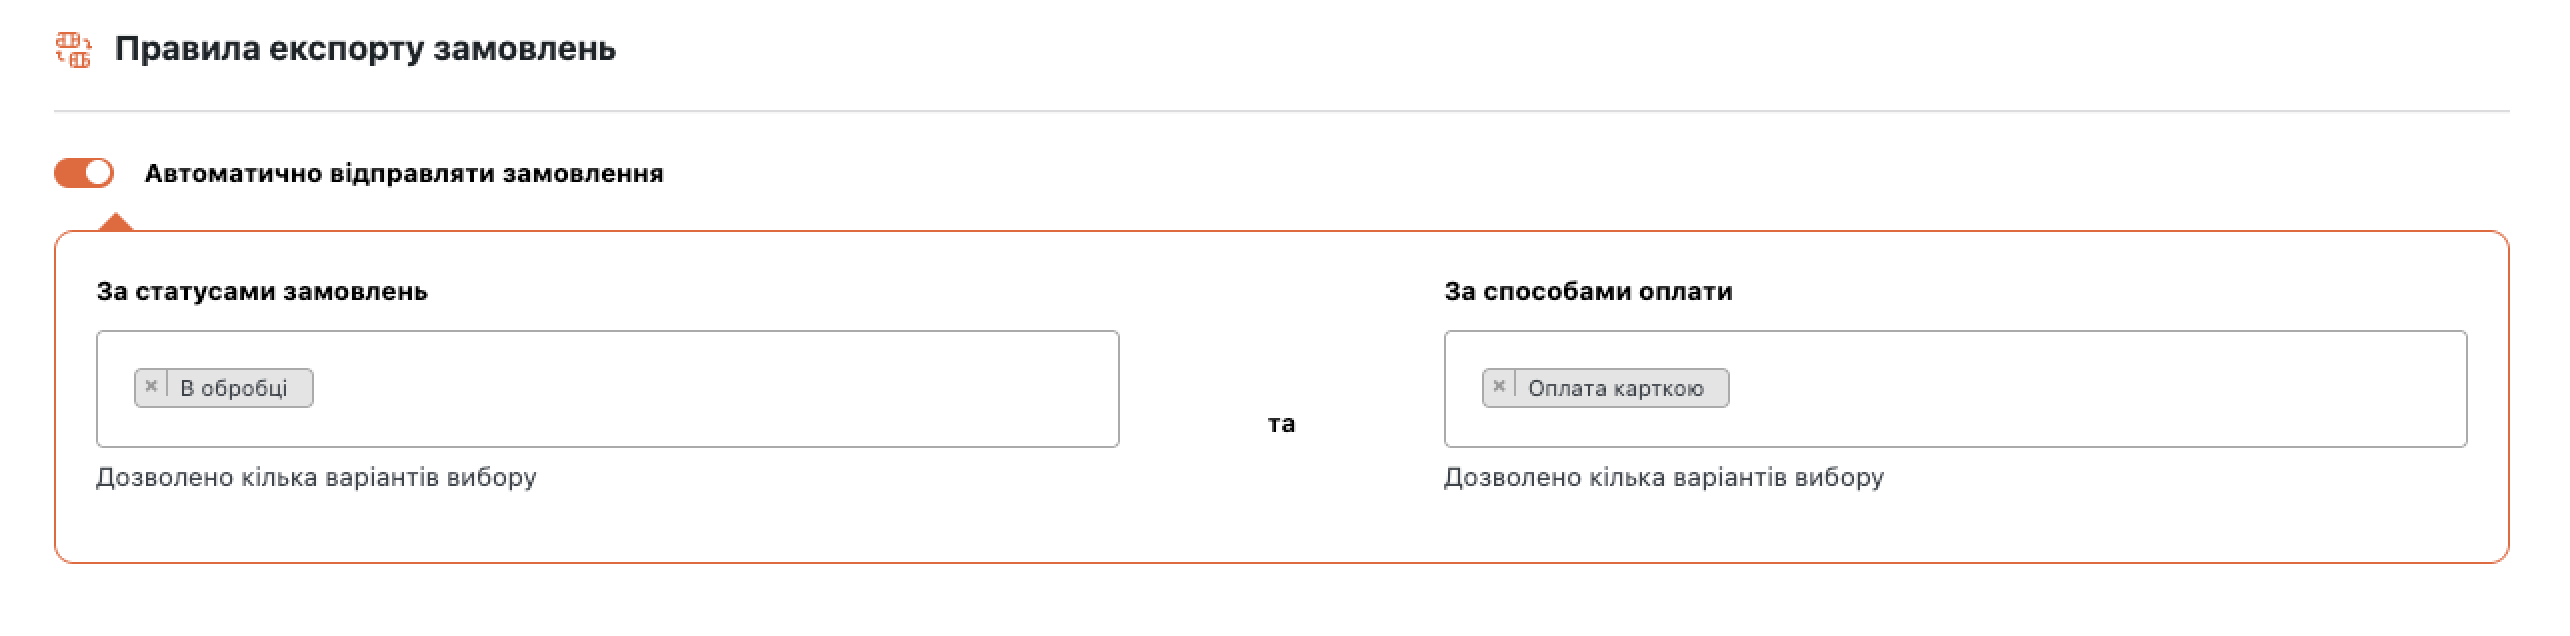Remove the "Оплата карткою" payment tag
The image size is (2570, 636).
coord(1498,387)
